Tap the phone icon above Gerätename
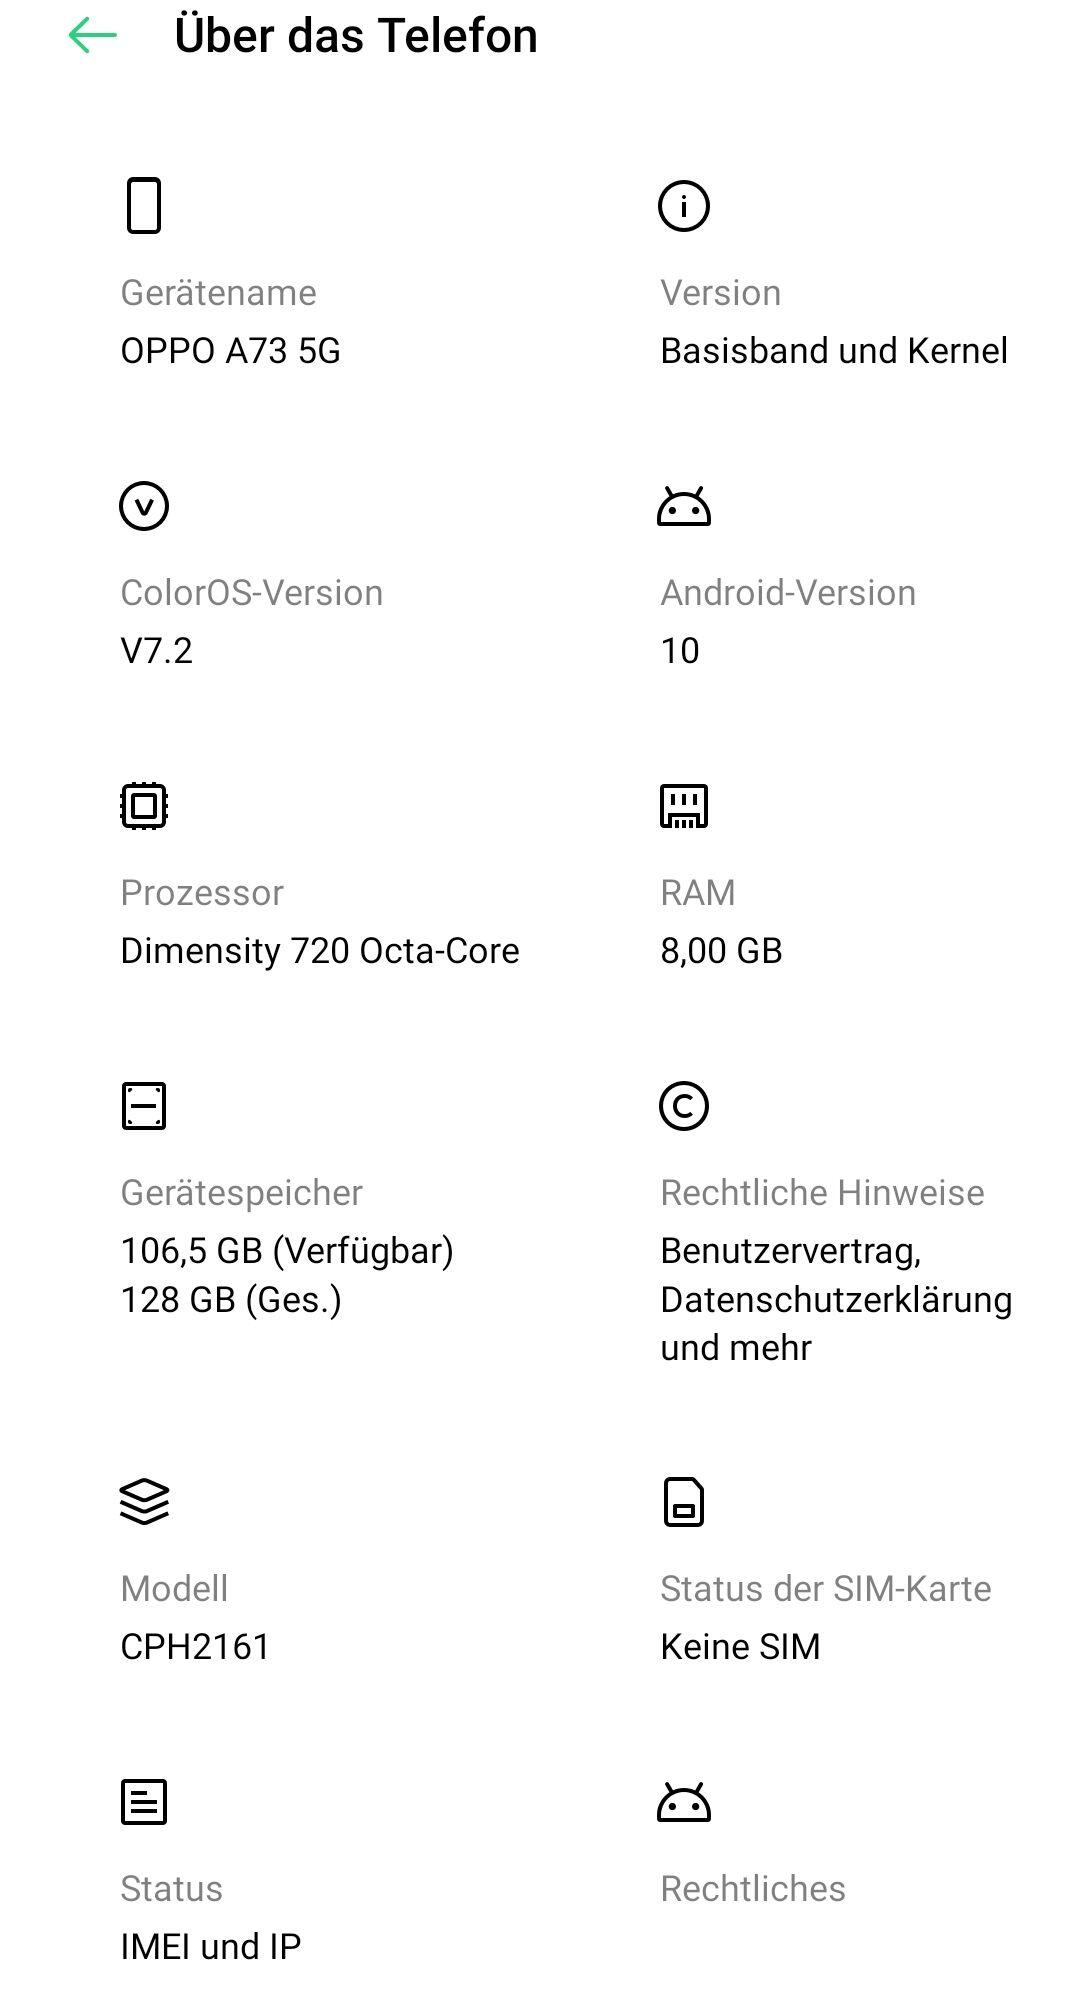Screen dimensions: 1080x1992 [x=144, y=205]
